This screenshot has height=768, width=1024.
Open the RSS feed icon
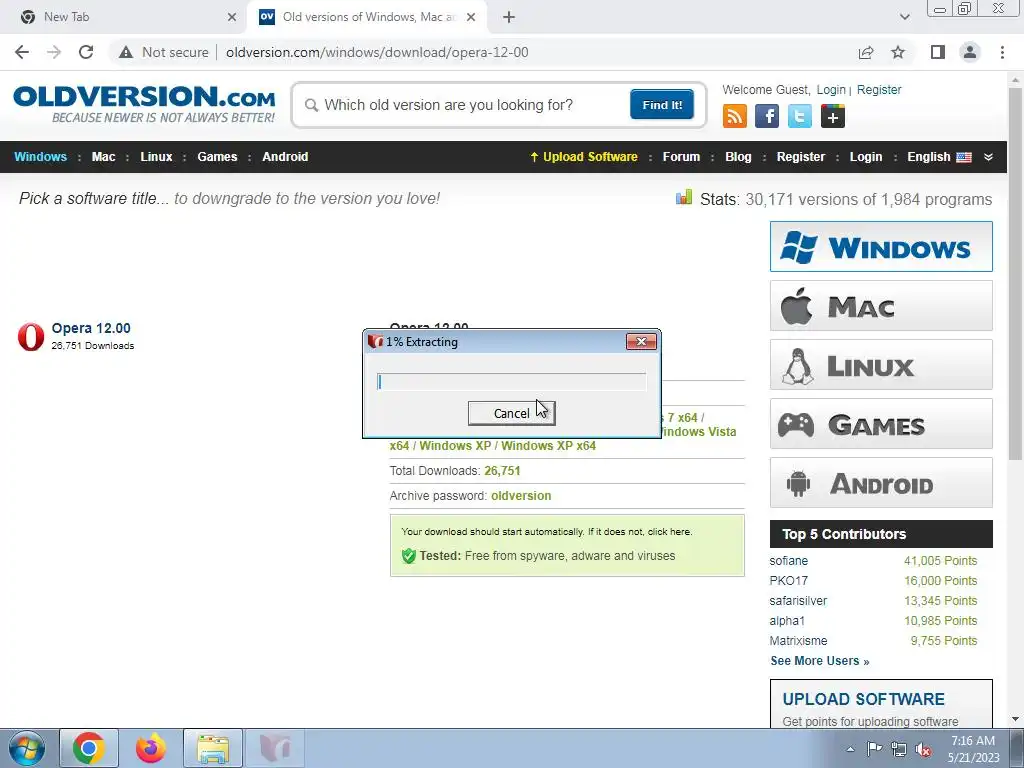[735, 116]
